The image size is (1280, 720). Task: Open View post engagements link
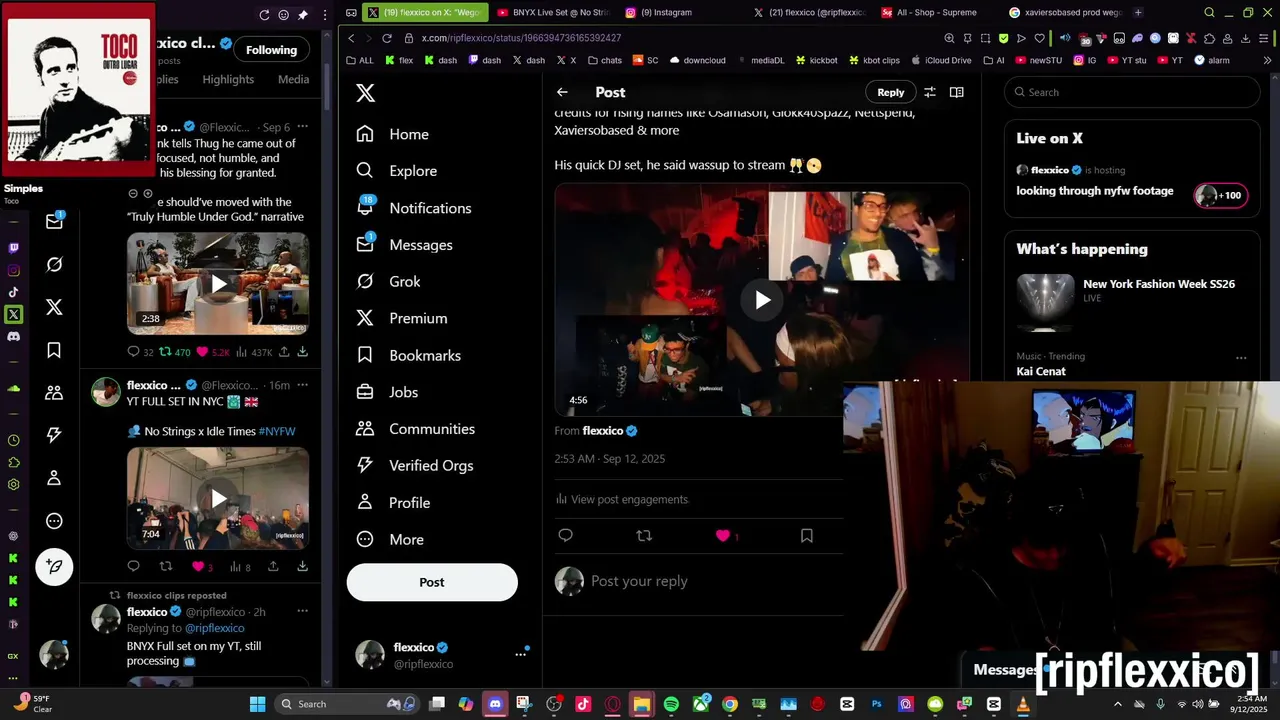click(x=621, y=499)
